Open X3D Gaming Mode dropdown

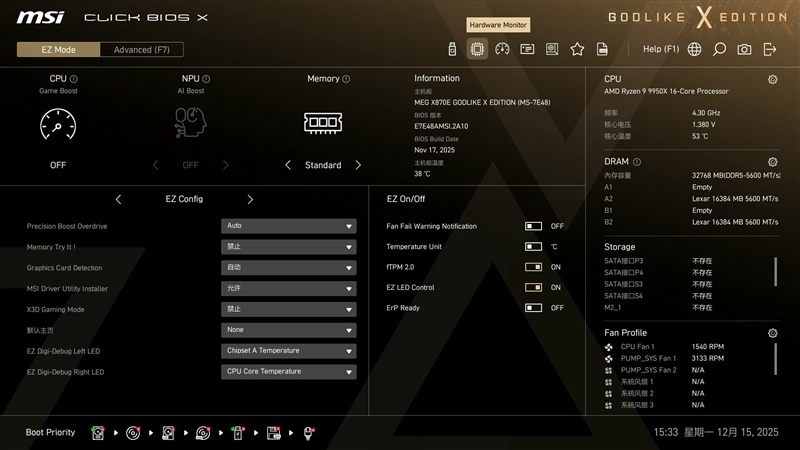(289, 309)
